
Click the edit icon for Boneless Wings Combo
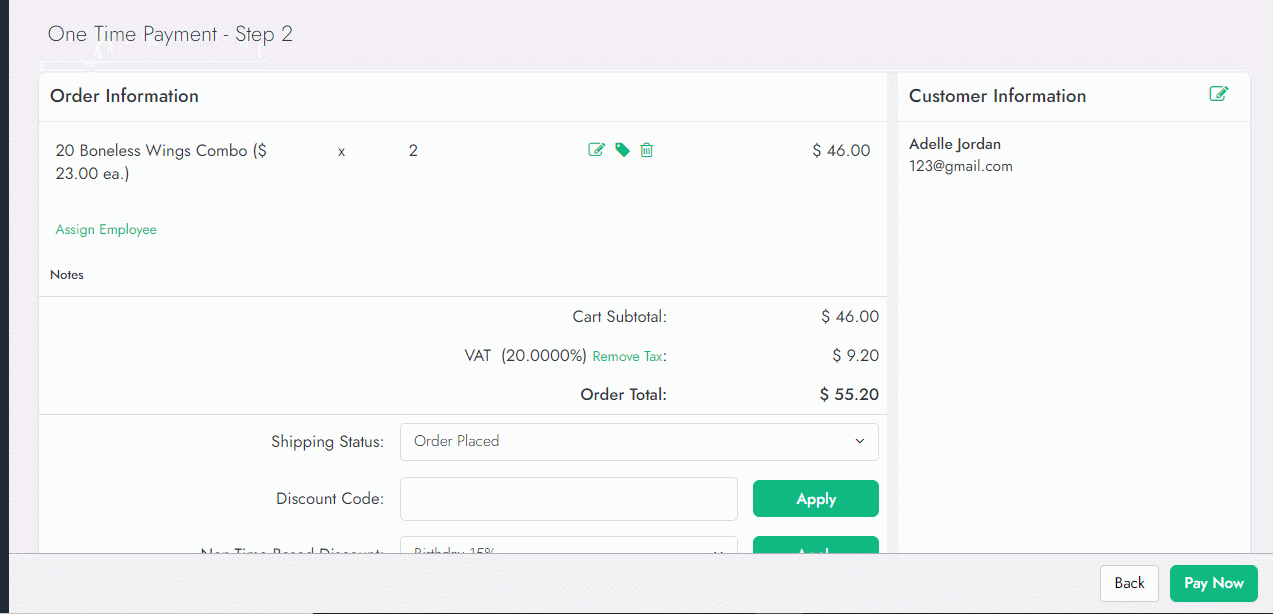coord(596,150)
